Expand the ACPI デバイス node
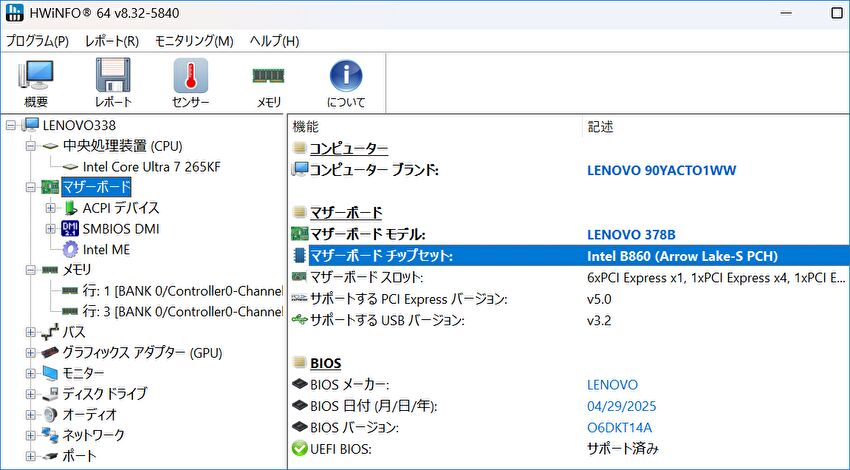The width and height of the screenshot is (850, 470). click(50, 208)
